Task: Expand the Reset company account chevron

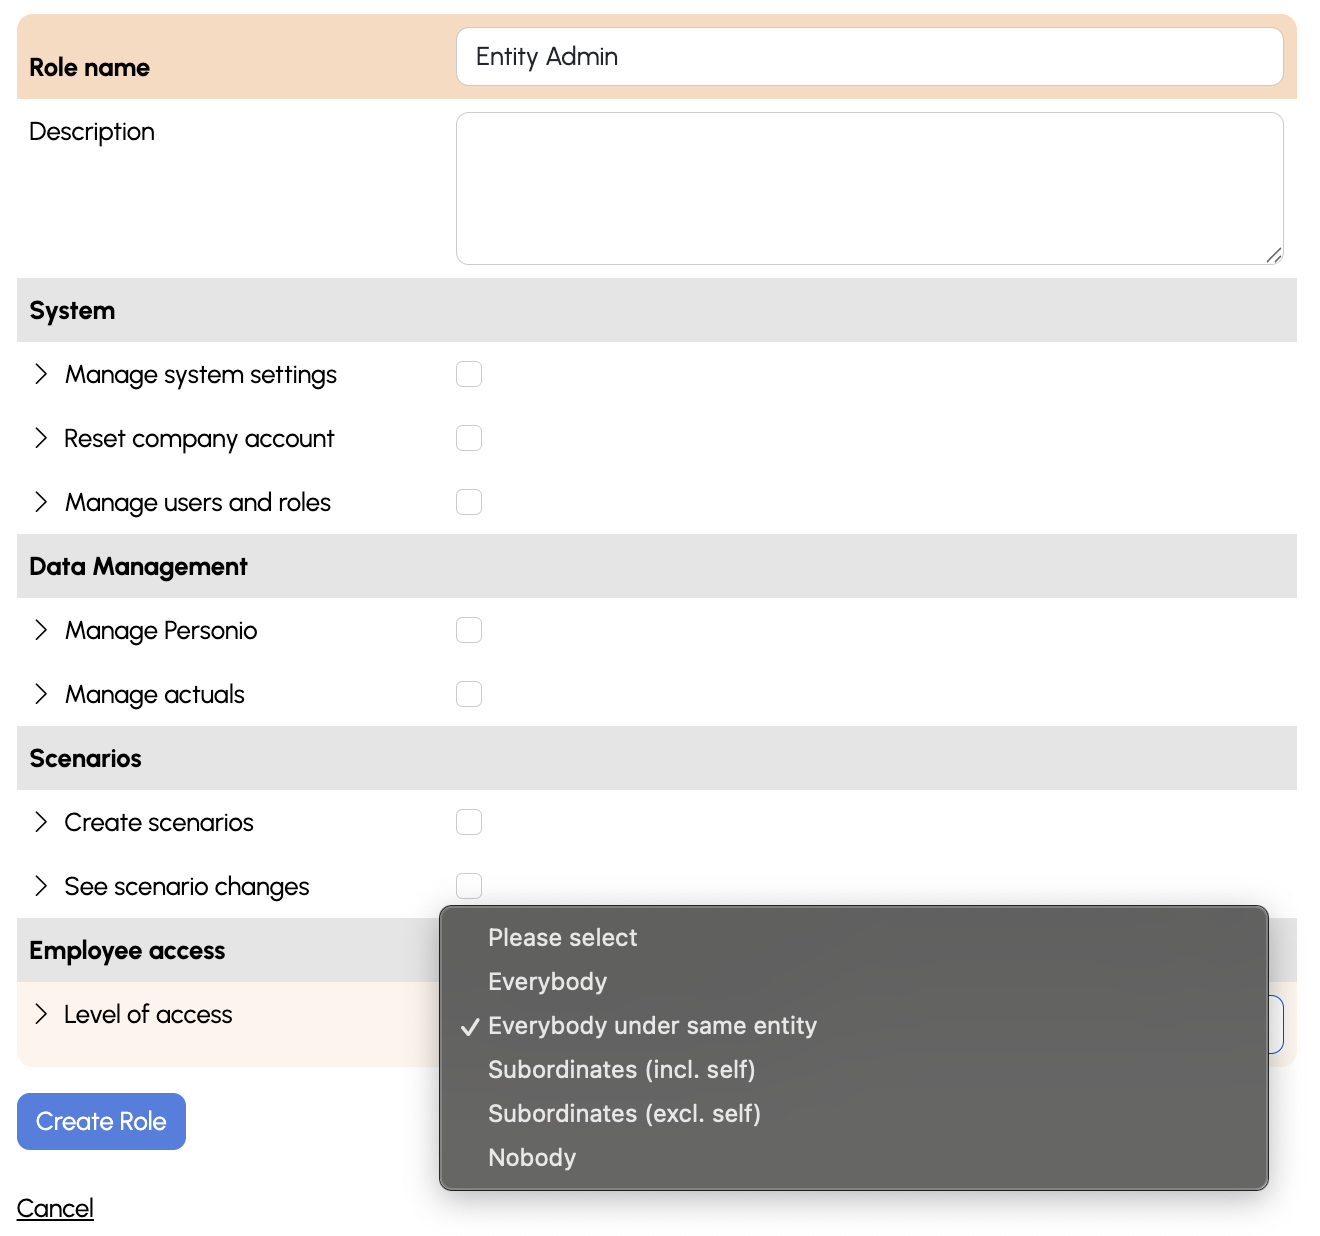Action: click(x=41, y=438)
